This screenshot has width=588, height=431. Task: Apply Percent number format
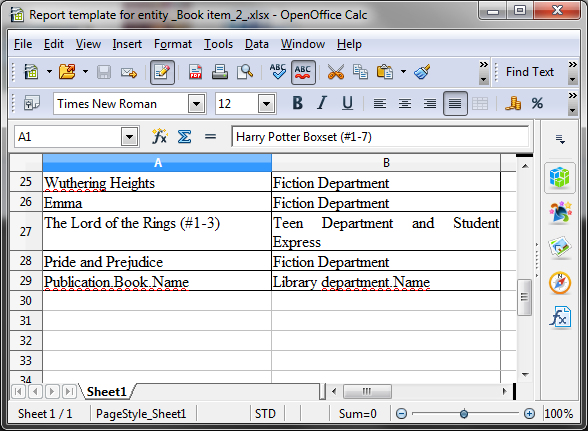(537, 103)
